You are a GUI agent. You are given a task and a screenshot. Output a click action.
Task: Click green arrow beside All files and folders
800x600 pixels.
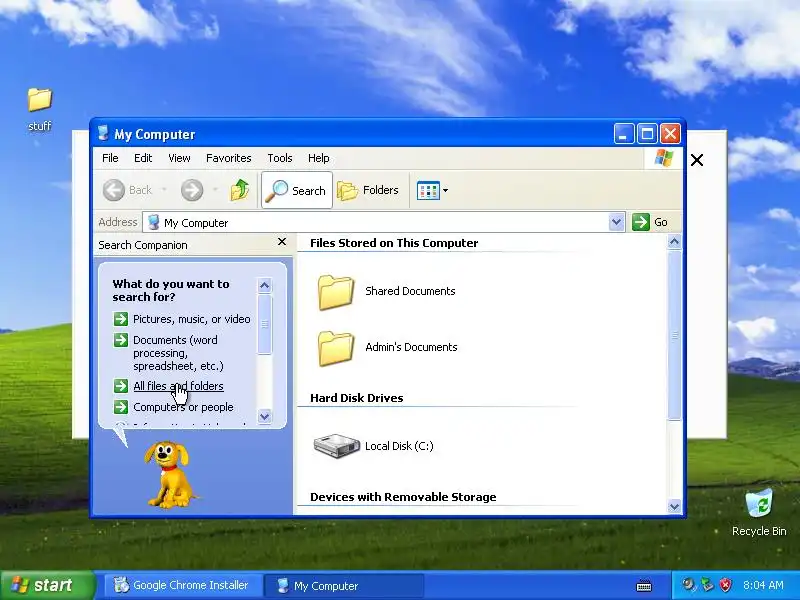tap(121, 386)
